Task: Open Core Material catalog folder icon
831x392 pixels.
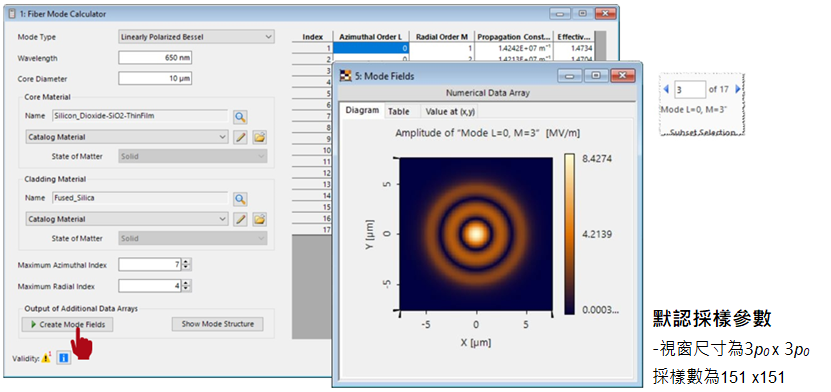Action: point(259,137)
